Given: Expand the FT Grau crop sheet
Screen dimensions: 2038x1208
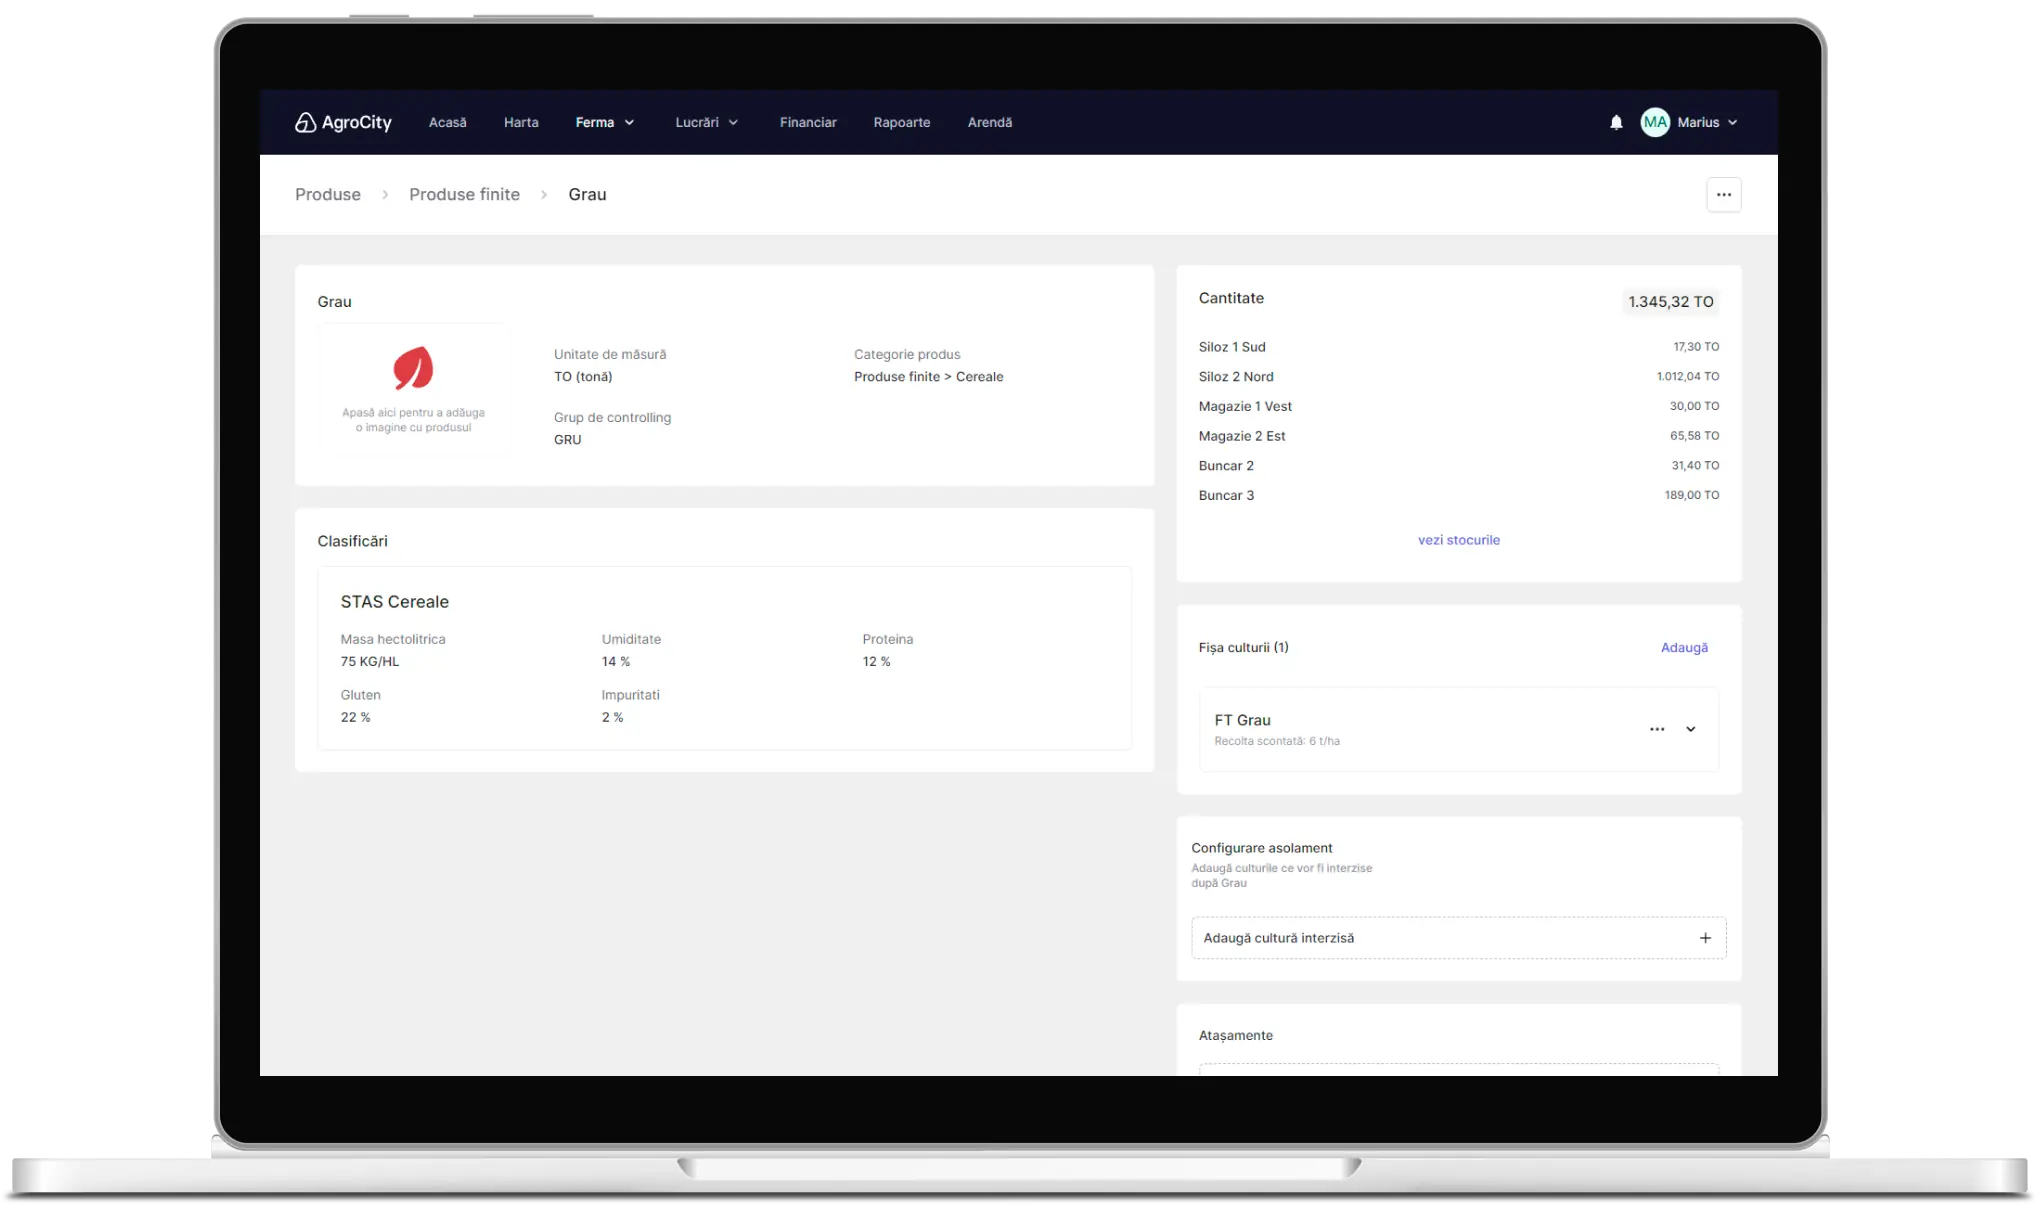Looking at the screenshot, I should coord(1691,729).
